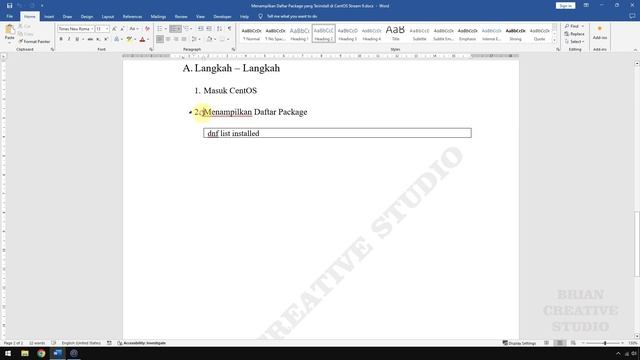Click Display Settings in status bar
The width and height of the screenshot is (640, 360).
pyautogui.click(x=519, y=343)
